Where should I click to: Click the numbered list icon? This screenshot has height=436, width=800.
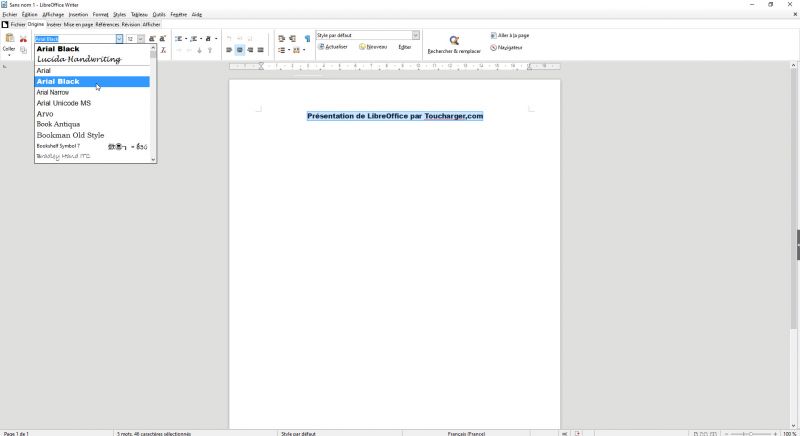click(194, 39)
